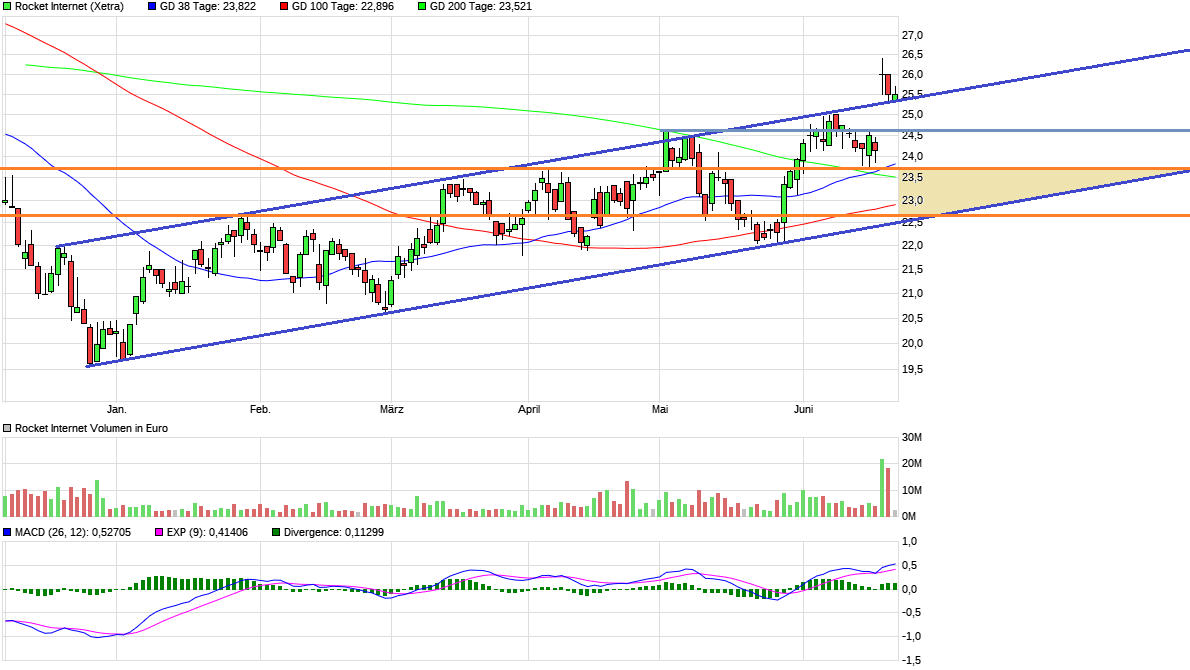Click the 22,0 price axis value

coord(912,245)
